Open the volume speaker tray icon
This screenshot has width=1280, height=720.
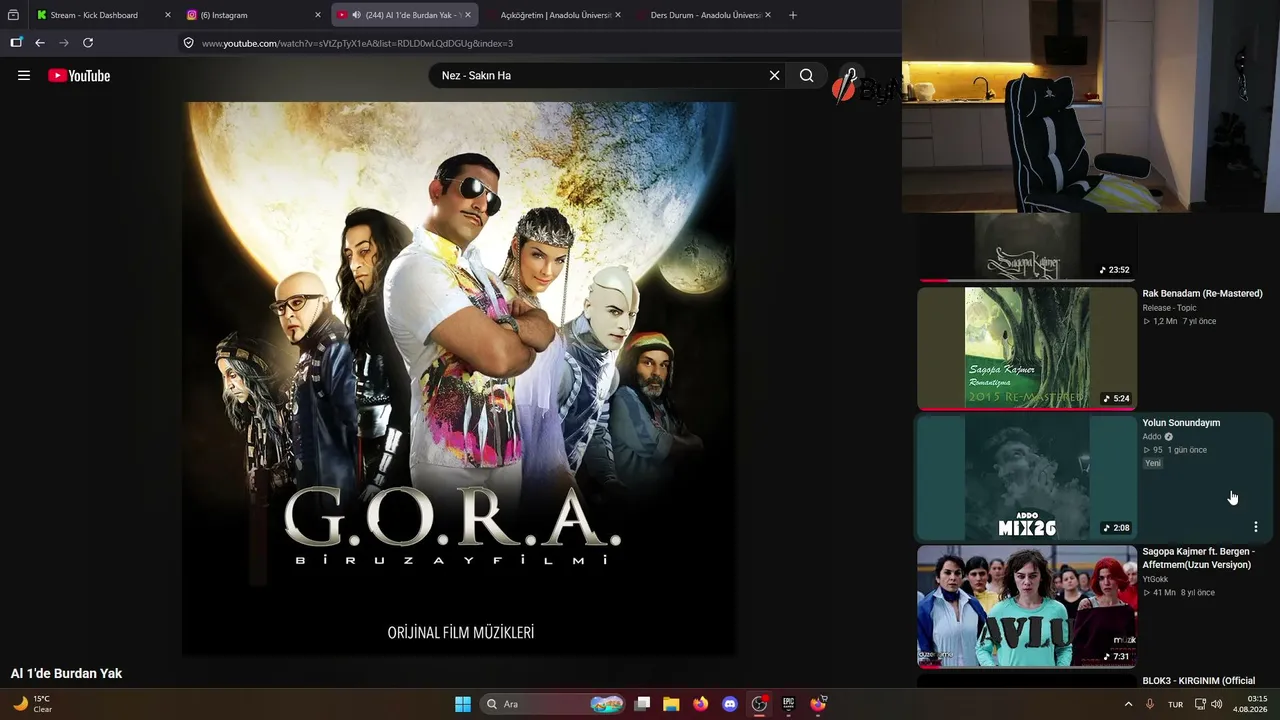[1217, 704]
